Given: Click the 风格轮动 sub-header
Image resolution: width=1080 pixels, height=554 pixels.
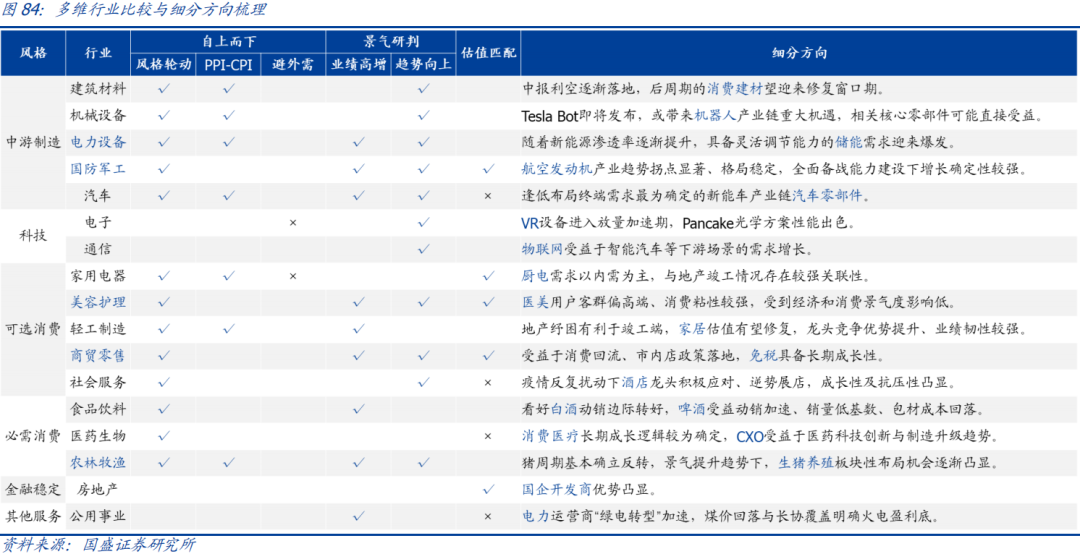Looking at the screenshot, I should tap(164, 65).
